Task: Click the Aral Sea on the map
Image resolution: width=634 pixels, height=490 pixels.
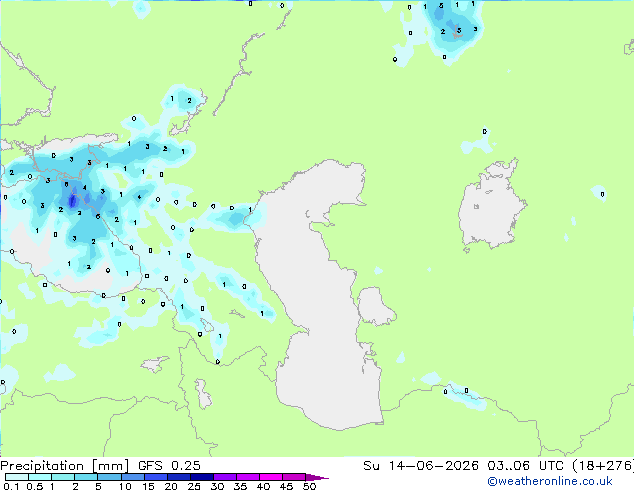Action: [x=491, y=206]
